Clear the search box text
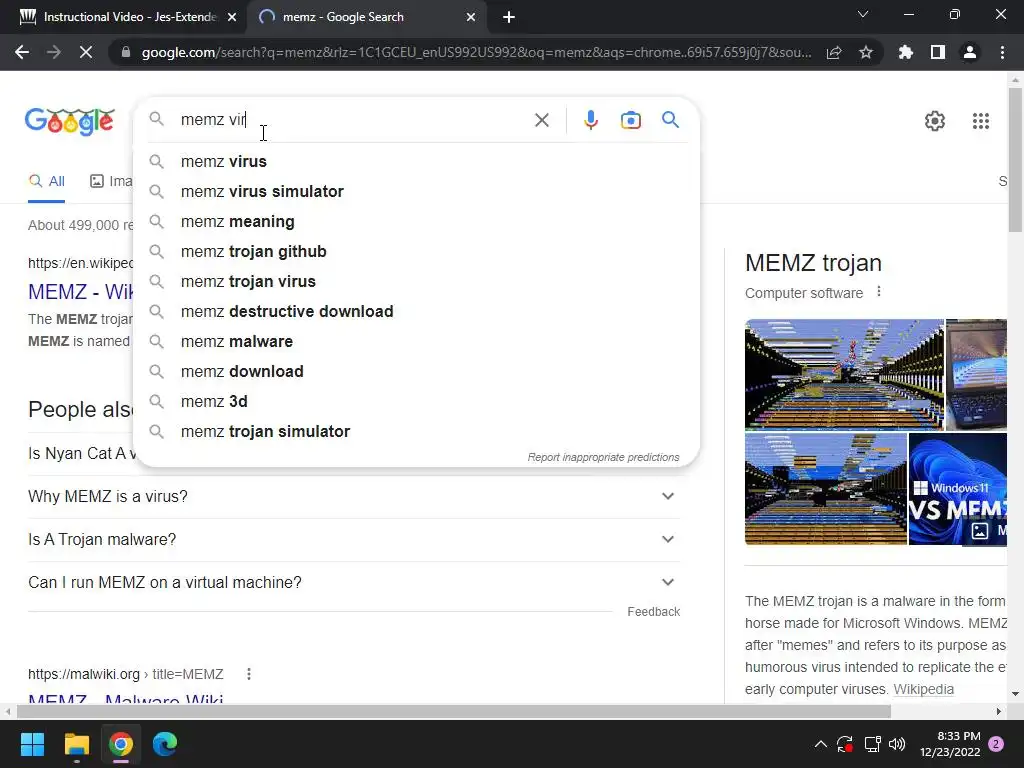 541,120
